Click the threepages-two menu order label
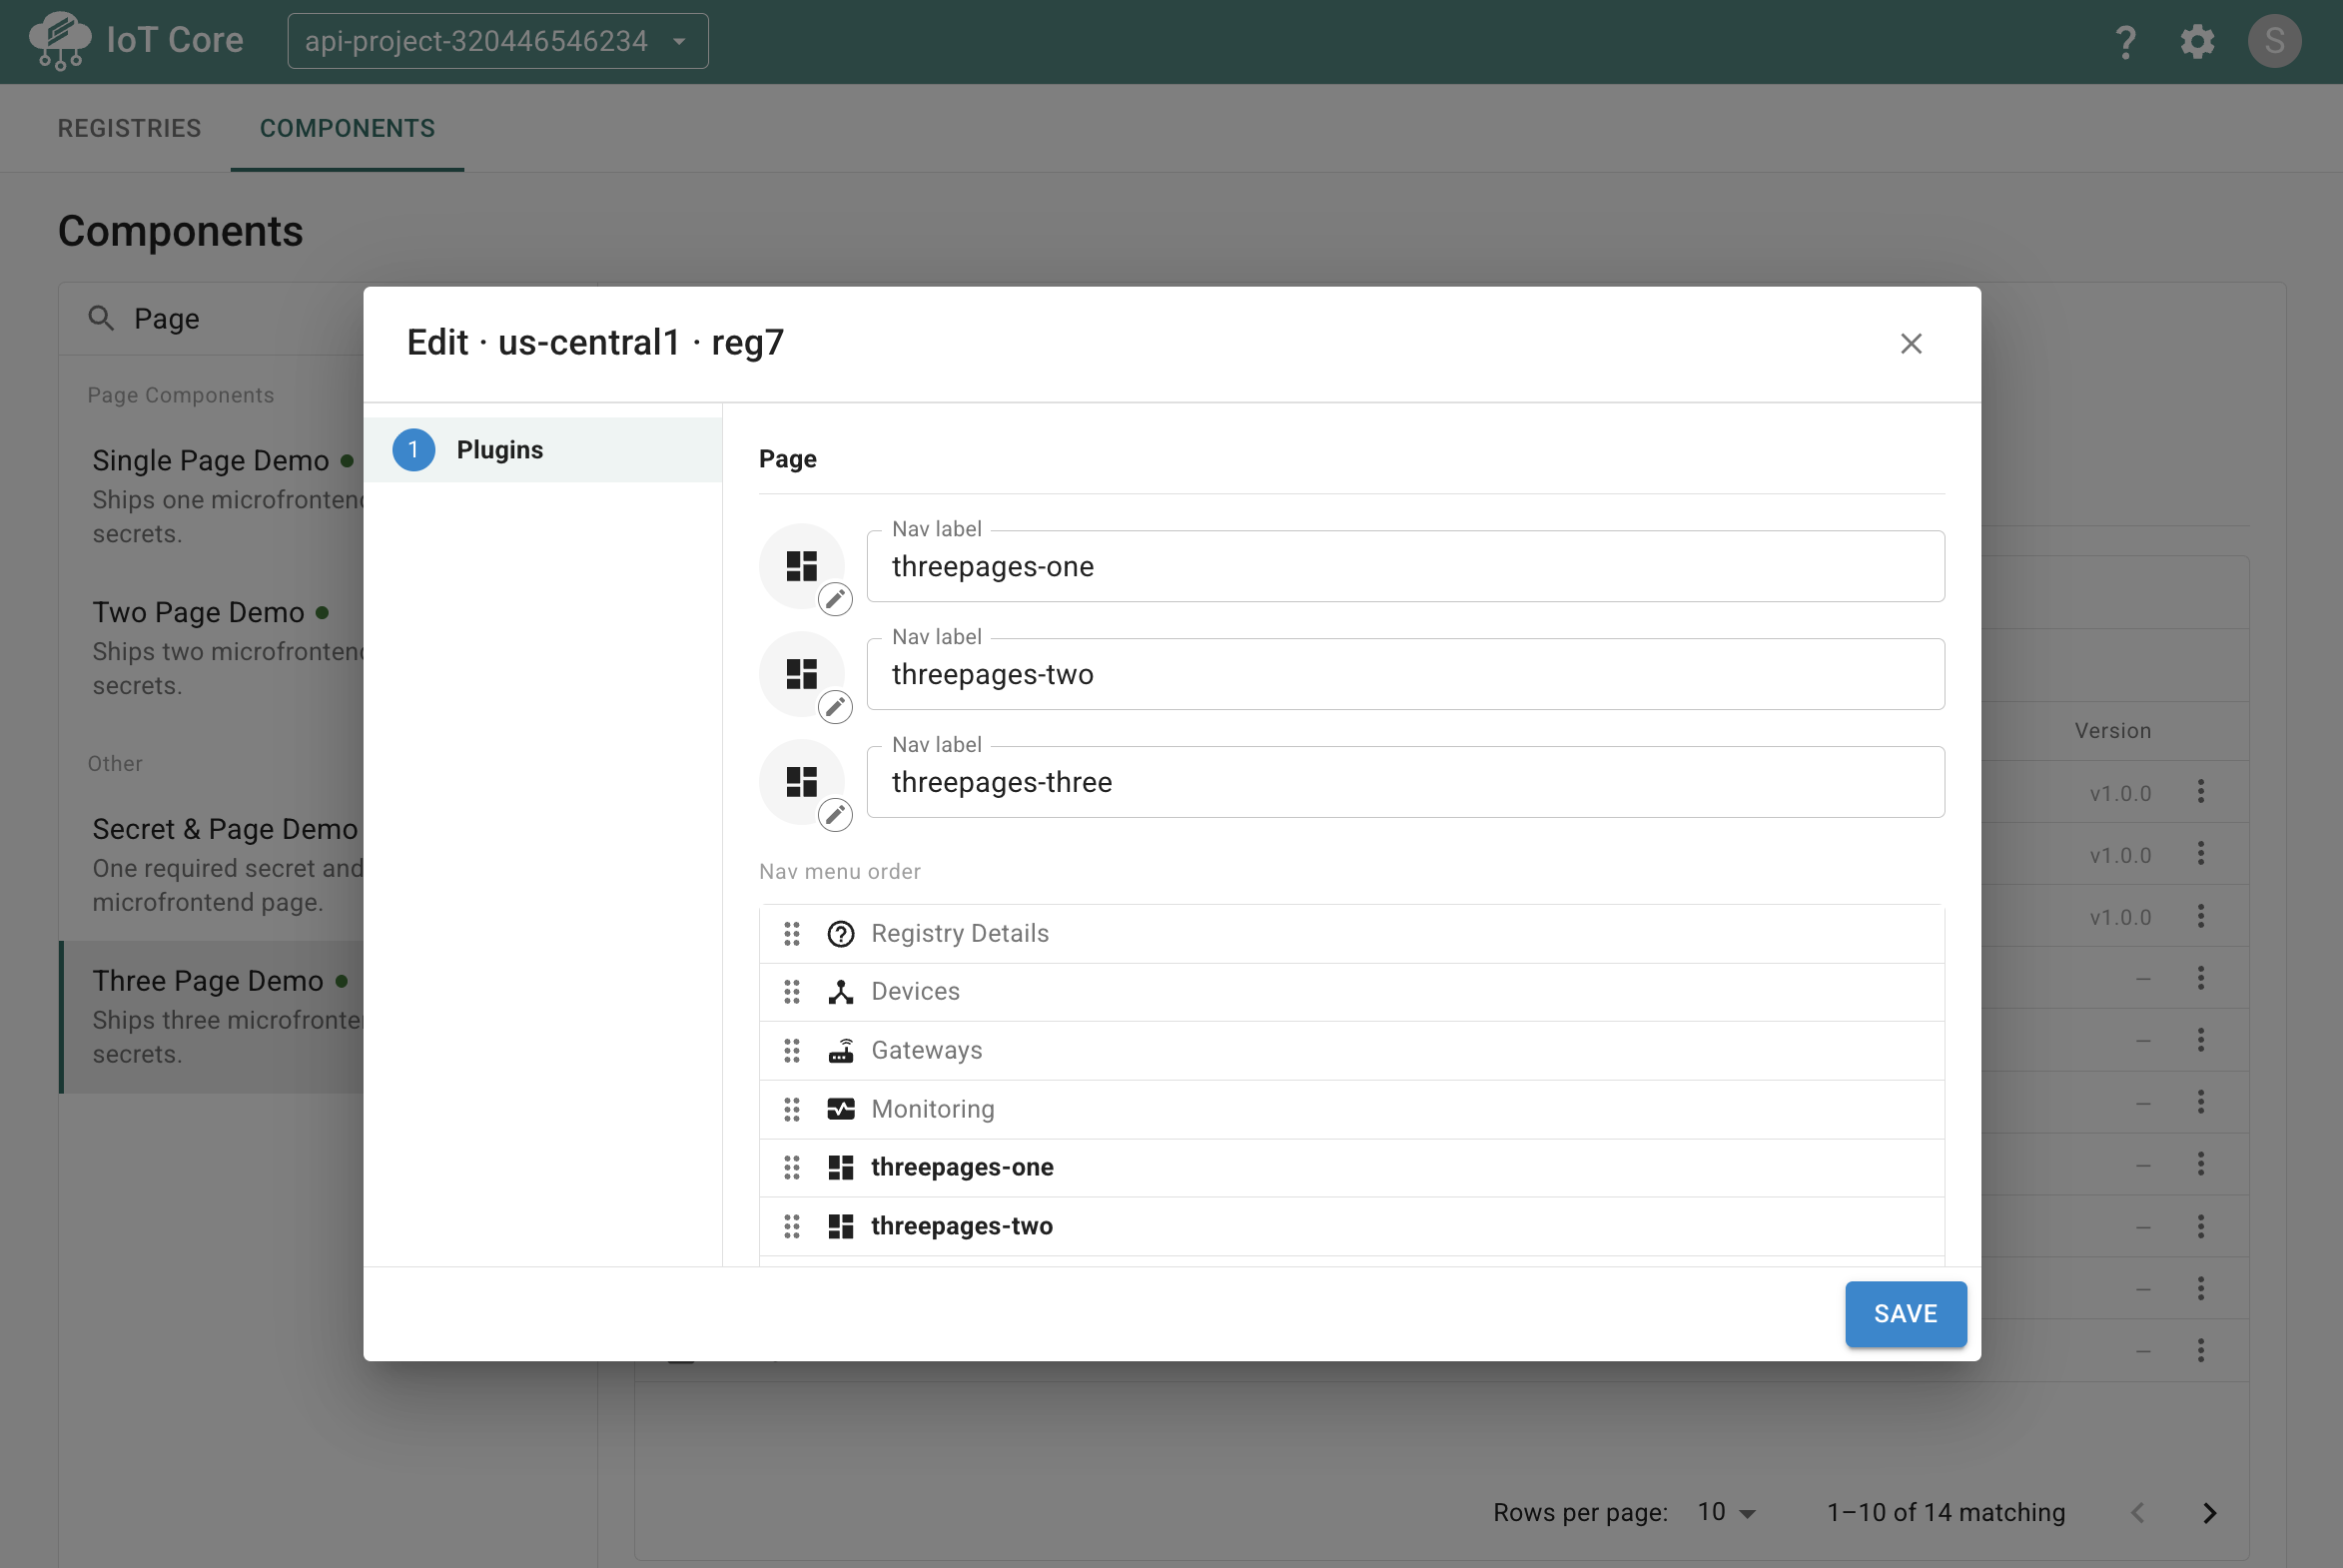This screenshot has height=1568, width=2343. pos(962,1227)
